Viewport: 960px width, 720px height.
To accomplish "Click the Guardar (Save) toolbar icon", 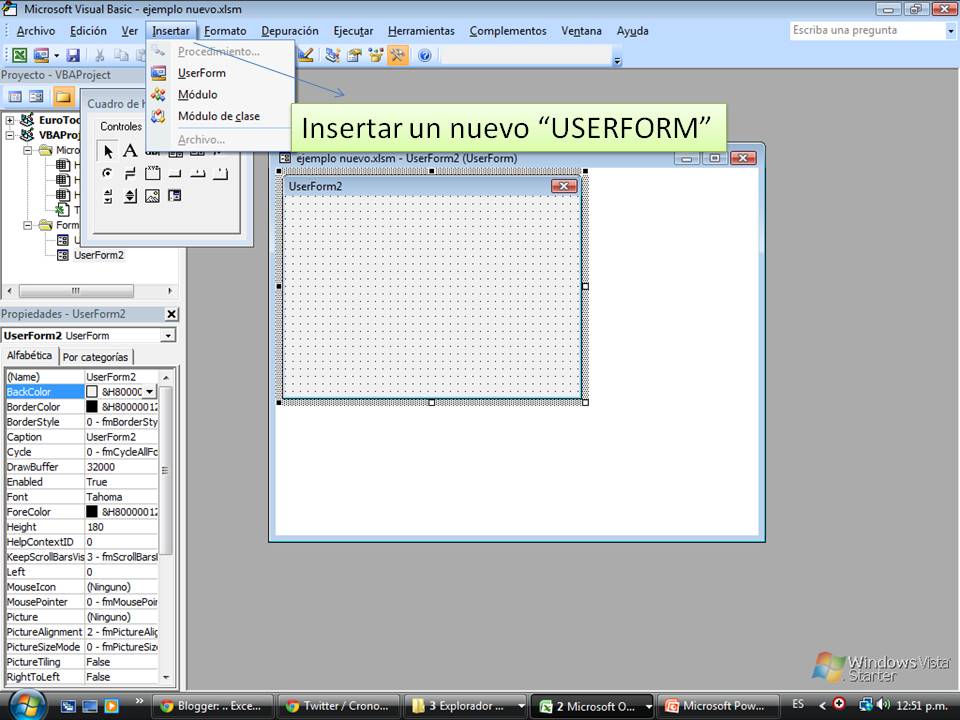I will coord(72,55).
